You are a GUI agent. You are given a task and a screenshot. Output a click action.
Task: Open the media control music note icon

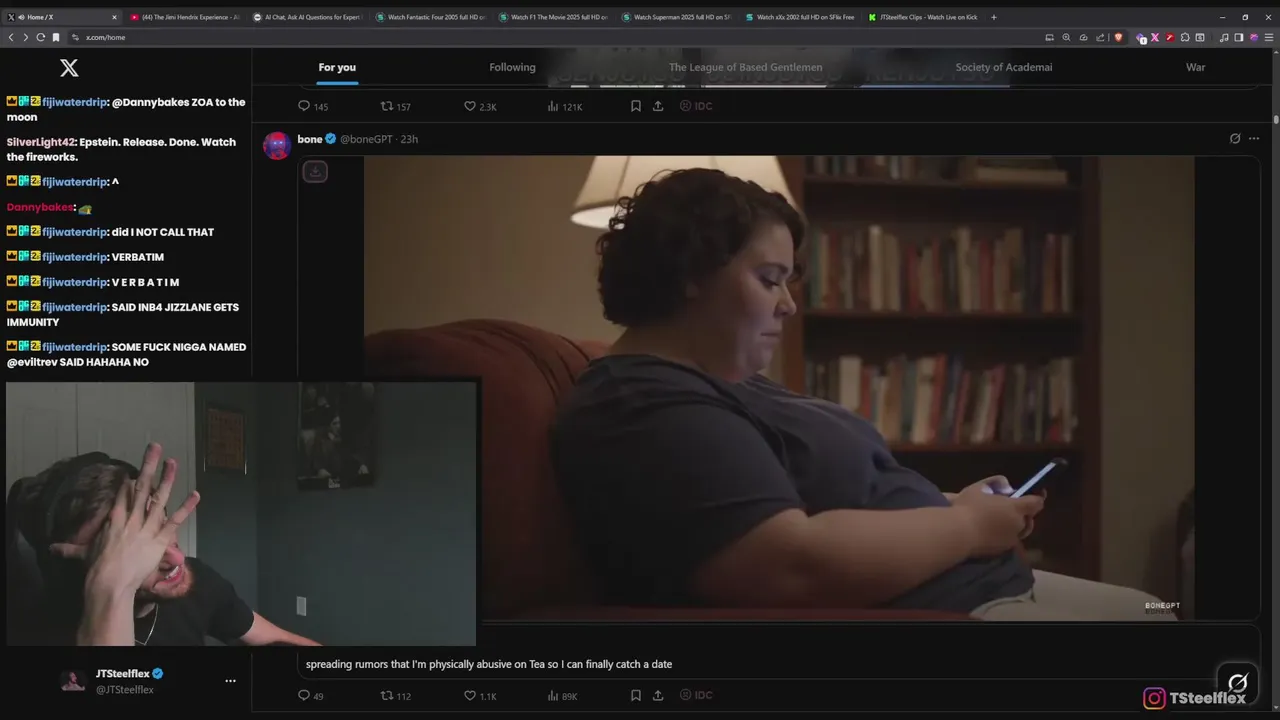point(1224,37)
